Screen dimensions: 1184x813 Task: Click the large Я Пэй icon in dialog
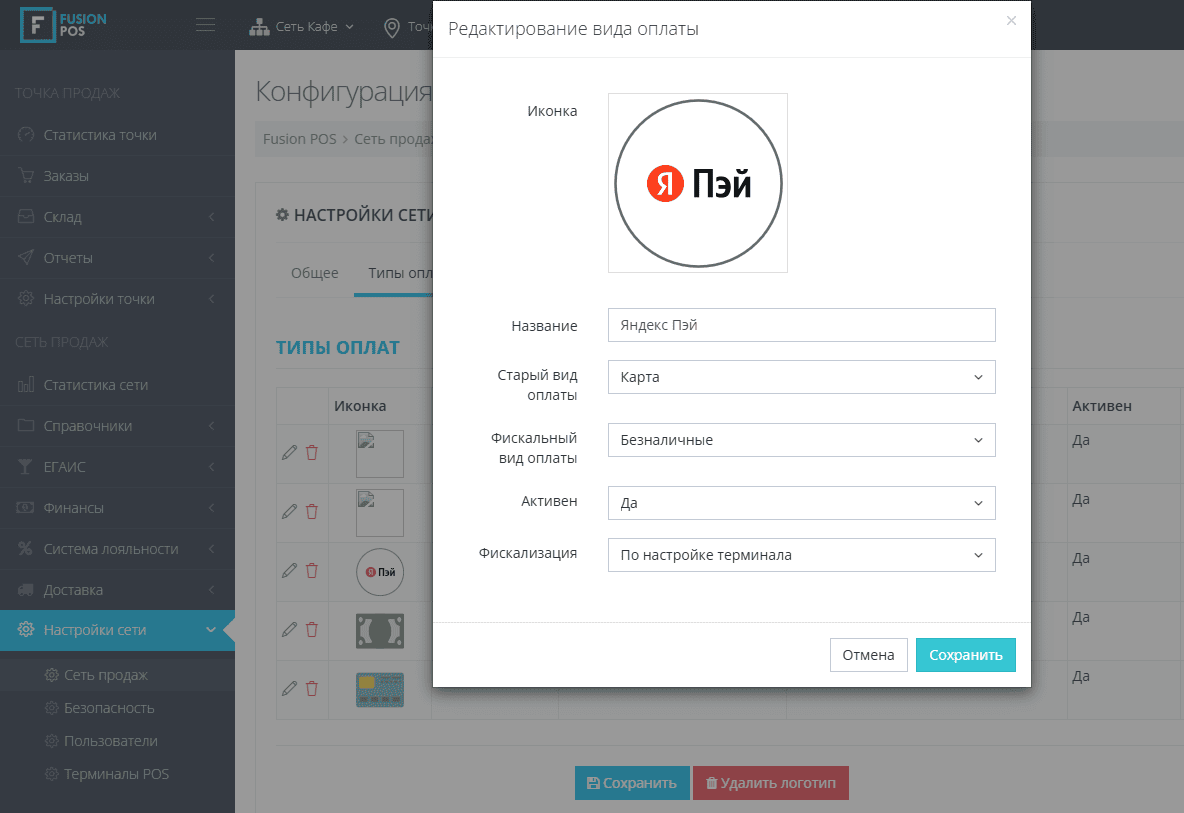tap(698, 183)
